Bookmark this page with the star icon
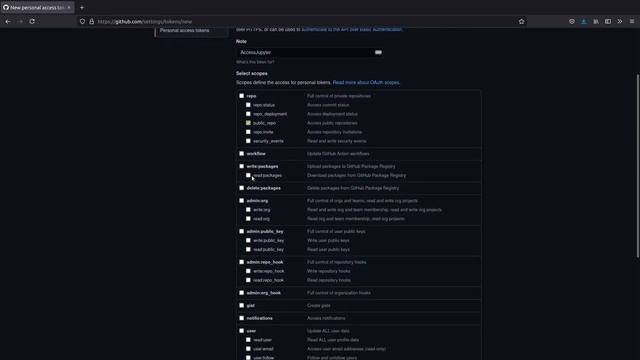640x360 pixels. pos(521,21)
